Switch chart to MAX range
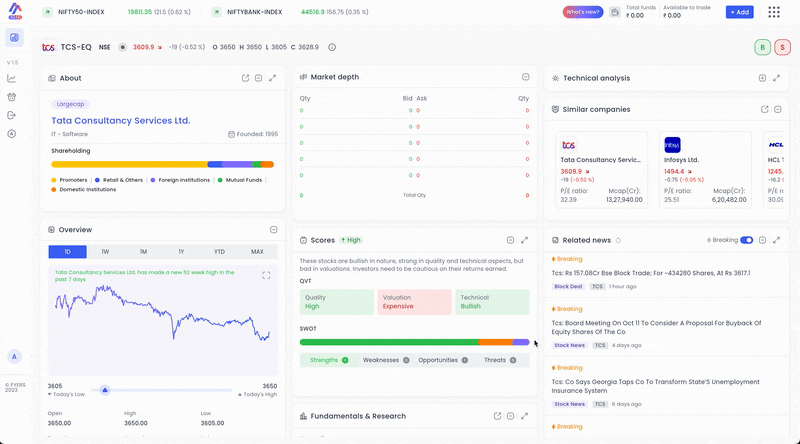800x444 pixels. 257,252
